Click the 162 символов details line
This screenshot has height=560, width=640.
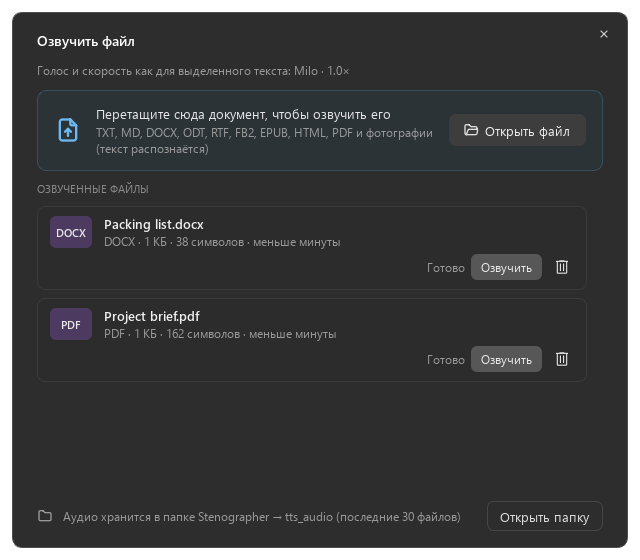tap(220, 334)
